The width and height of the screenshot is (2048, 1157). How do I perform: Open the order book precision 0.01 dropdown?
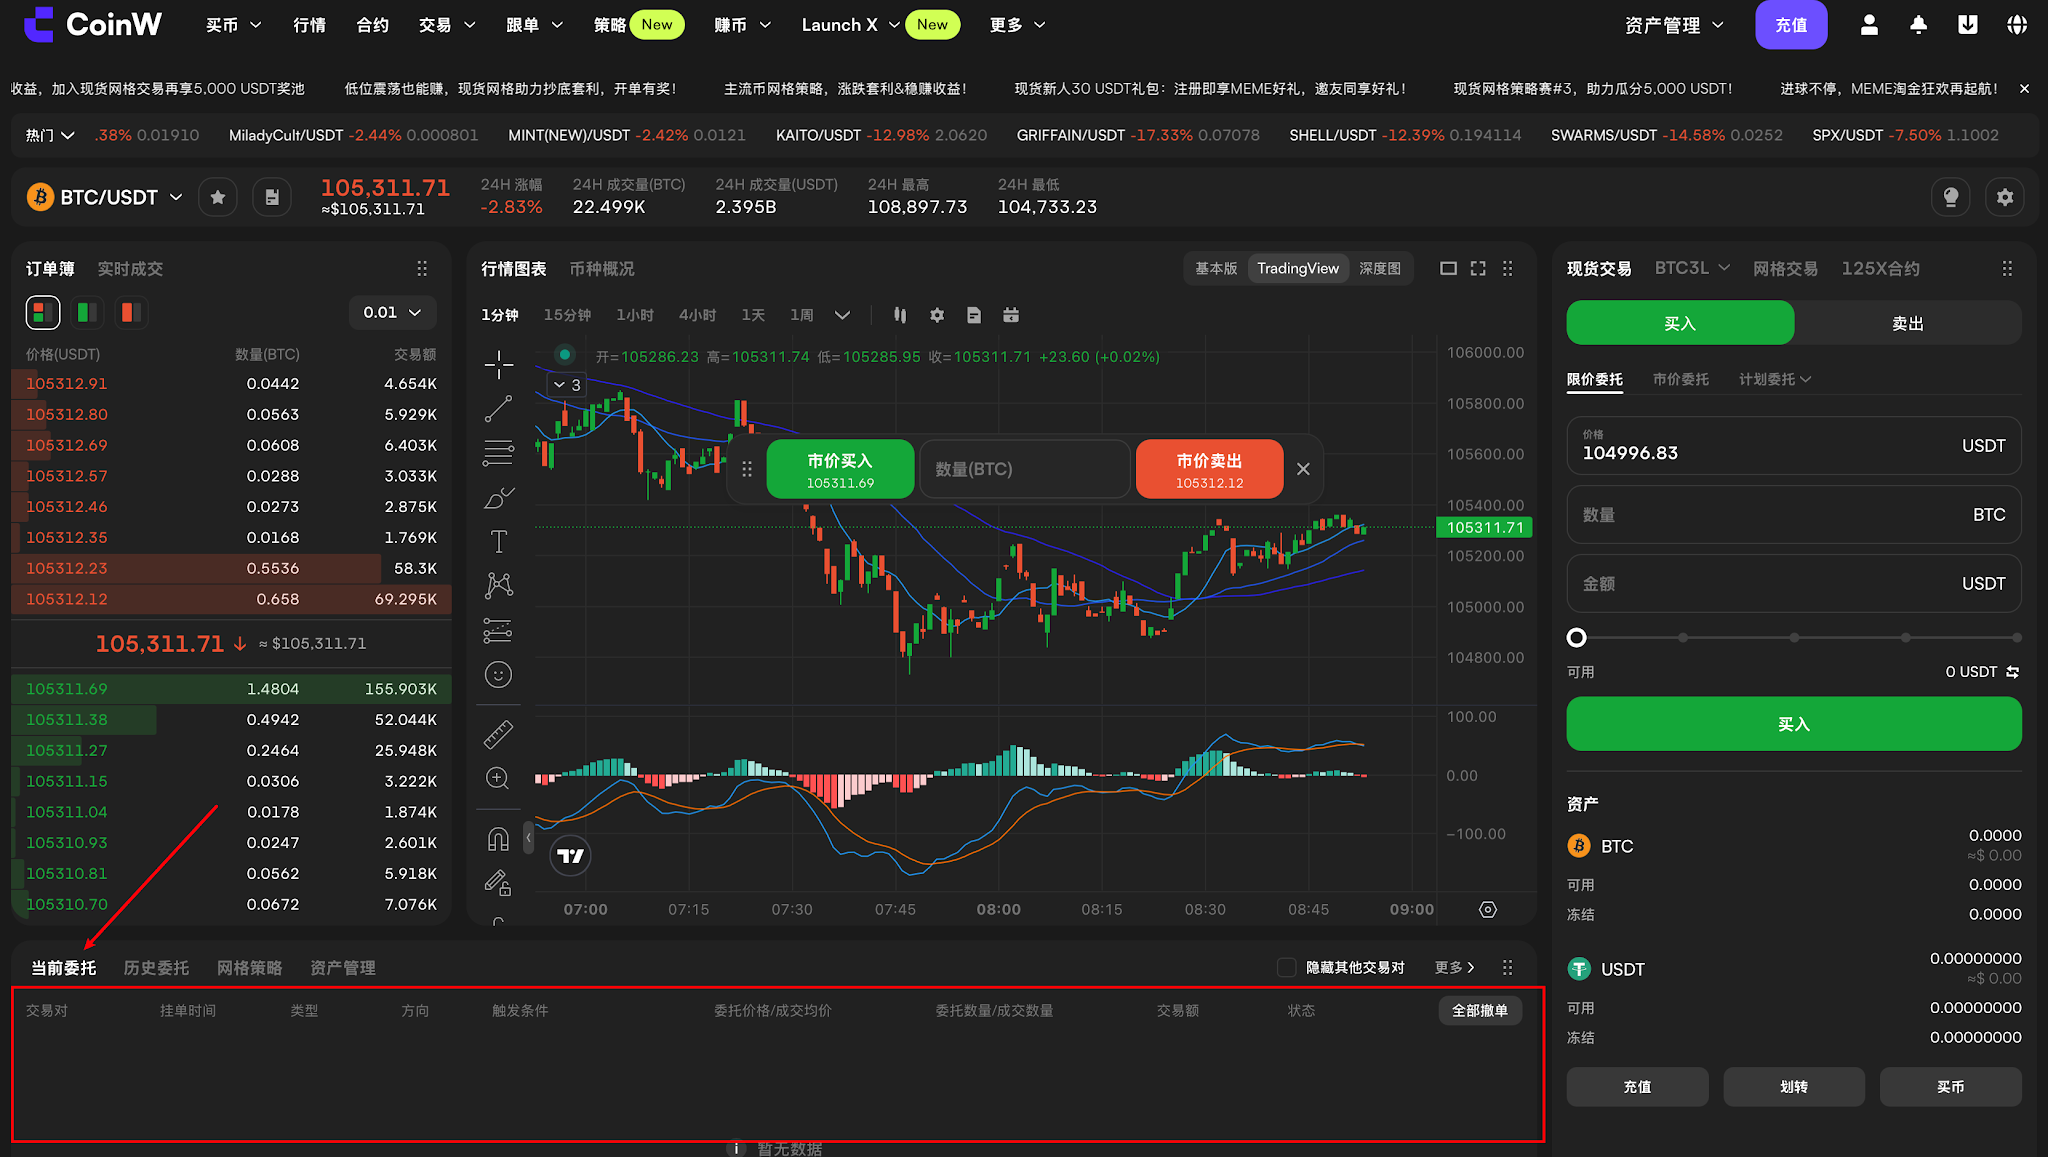pyautogui.click(x=392, y=312)
